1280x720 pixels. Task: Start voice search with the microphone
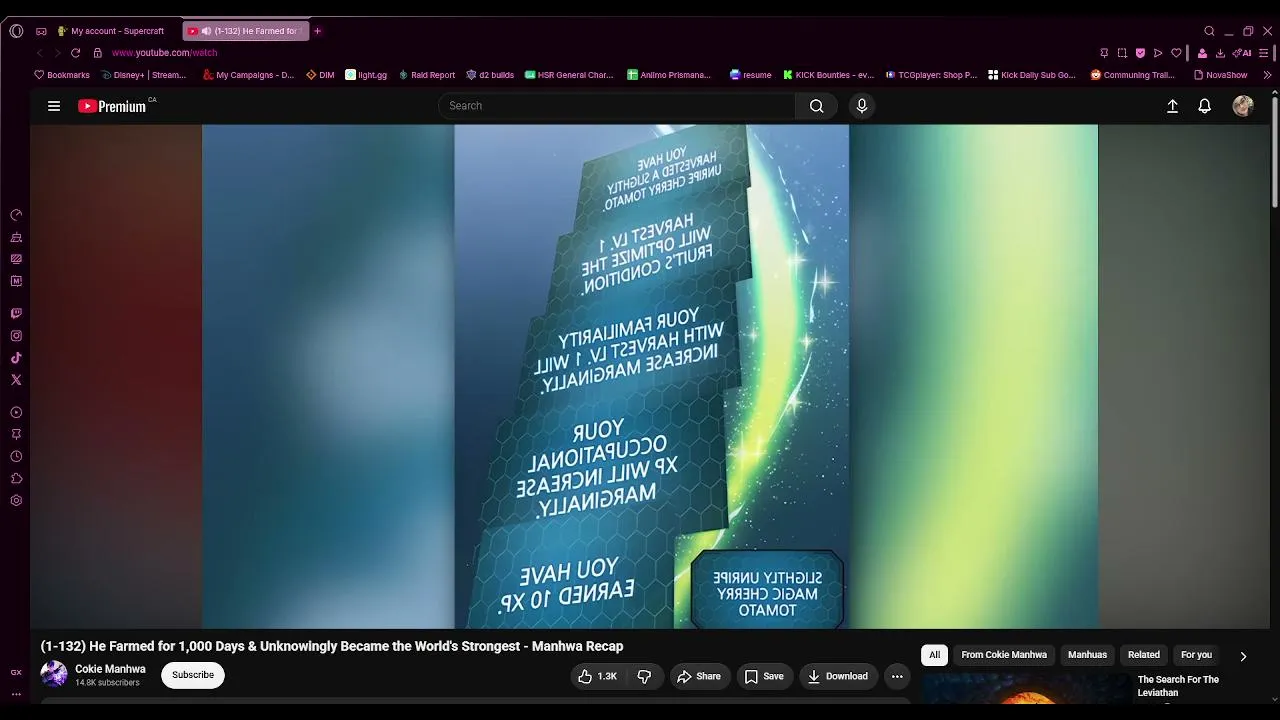click(x=862, y=106)
